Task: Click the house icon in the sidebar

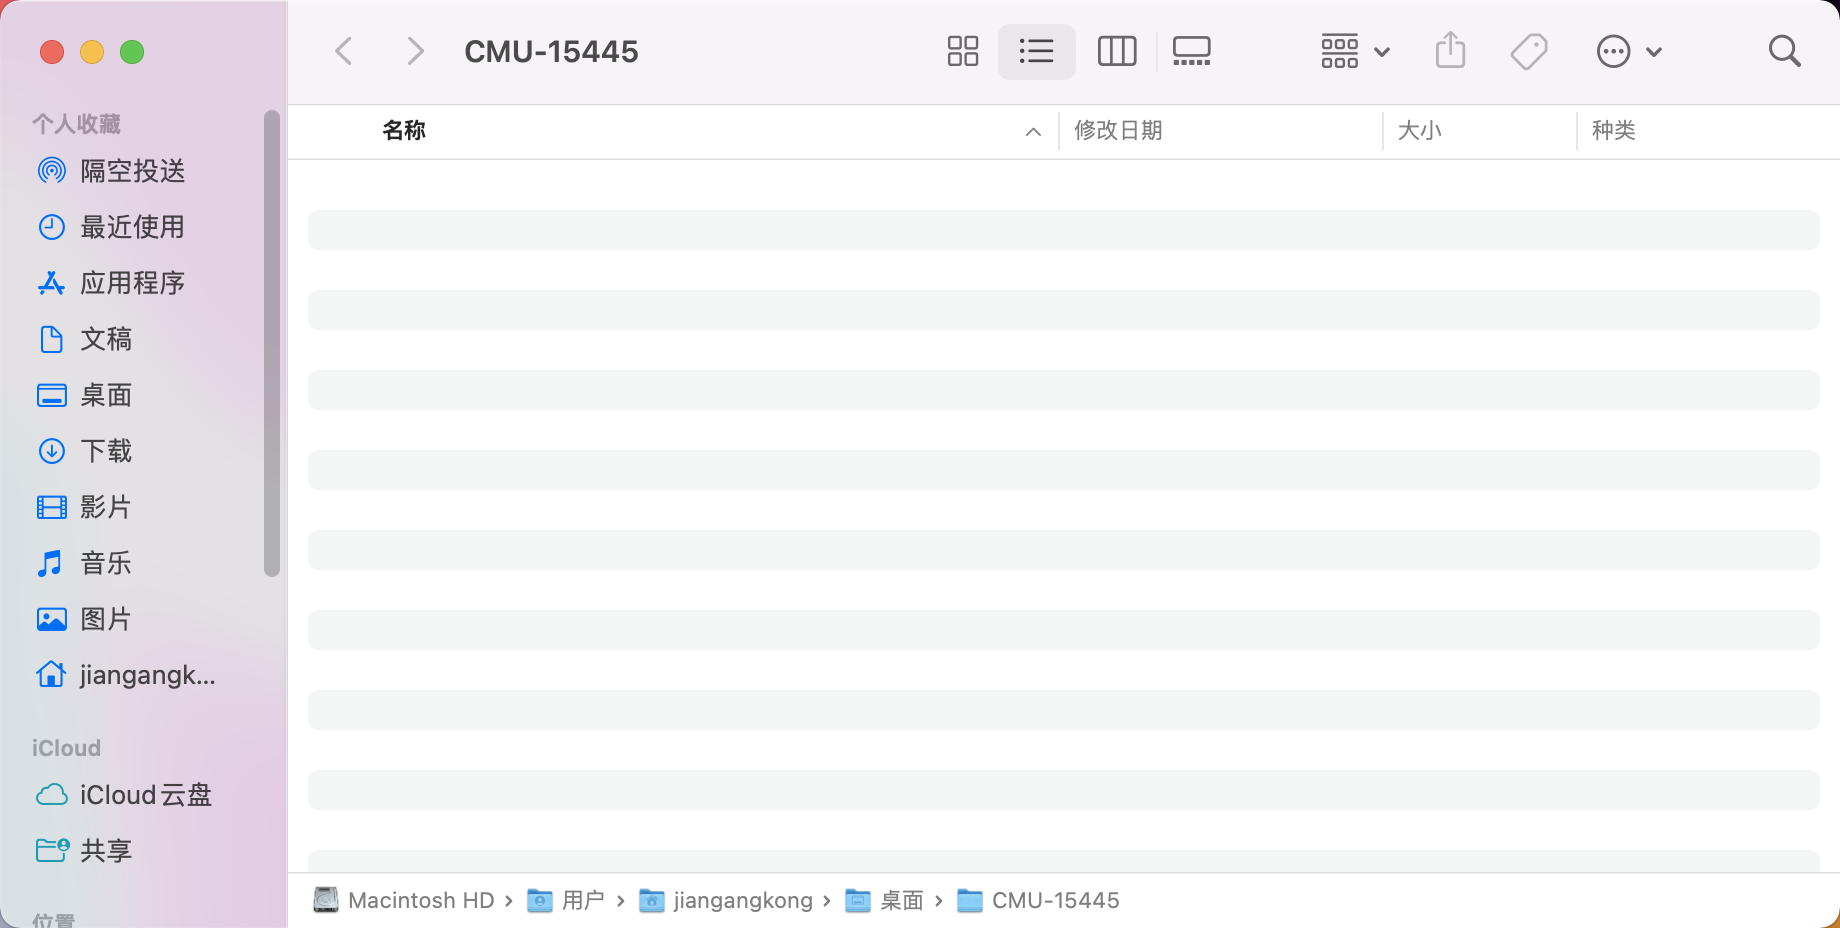Action: [52, 675]
